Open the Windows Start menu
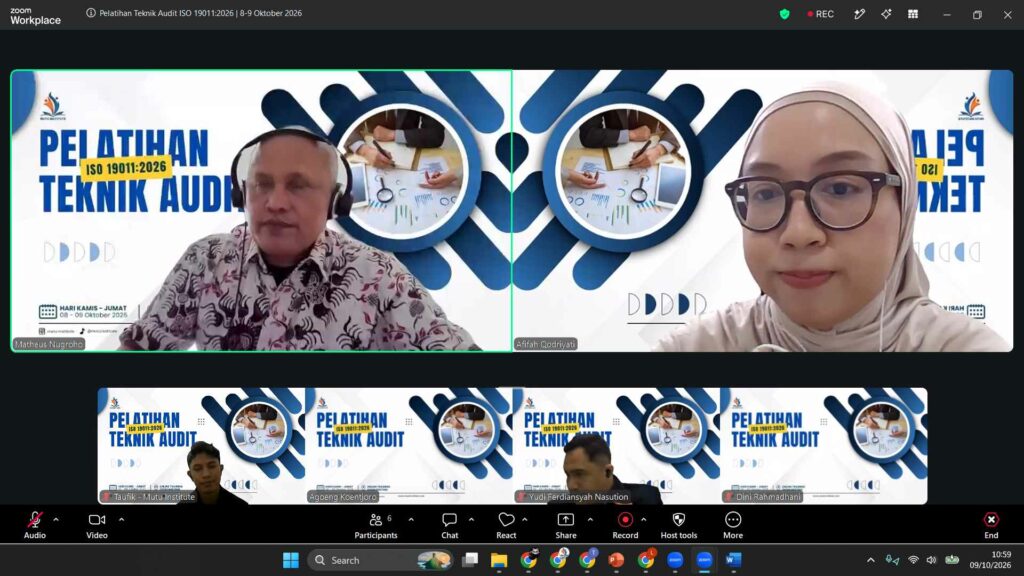This screenshot has height=576, width=1024. (291, 560)
